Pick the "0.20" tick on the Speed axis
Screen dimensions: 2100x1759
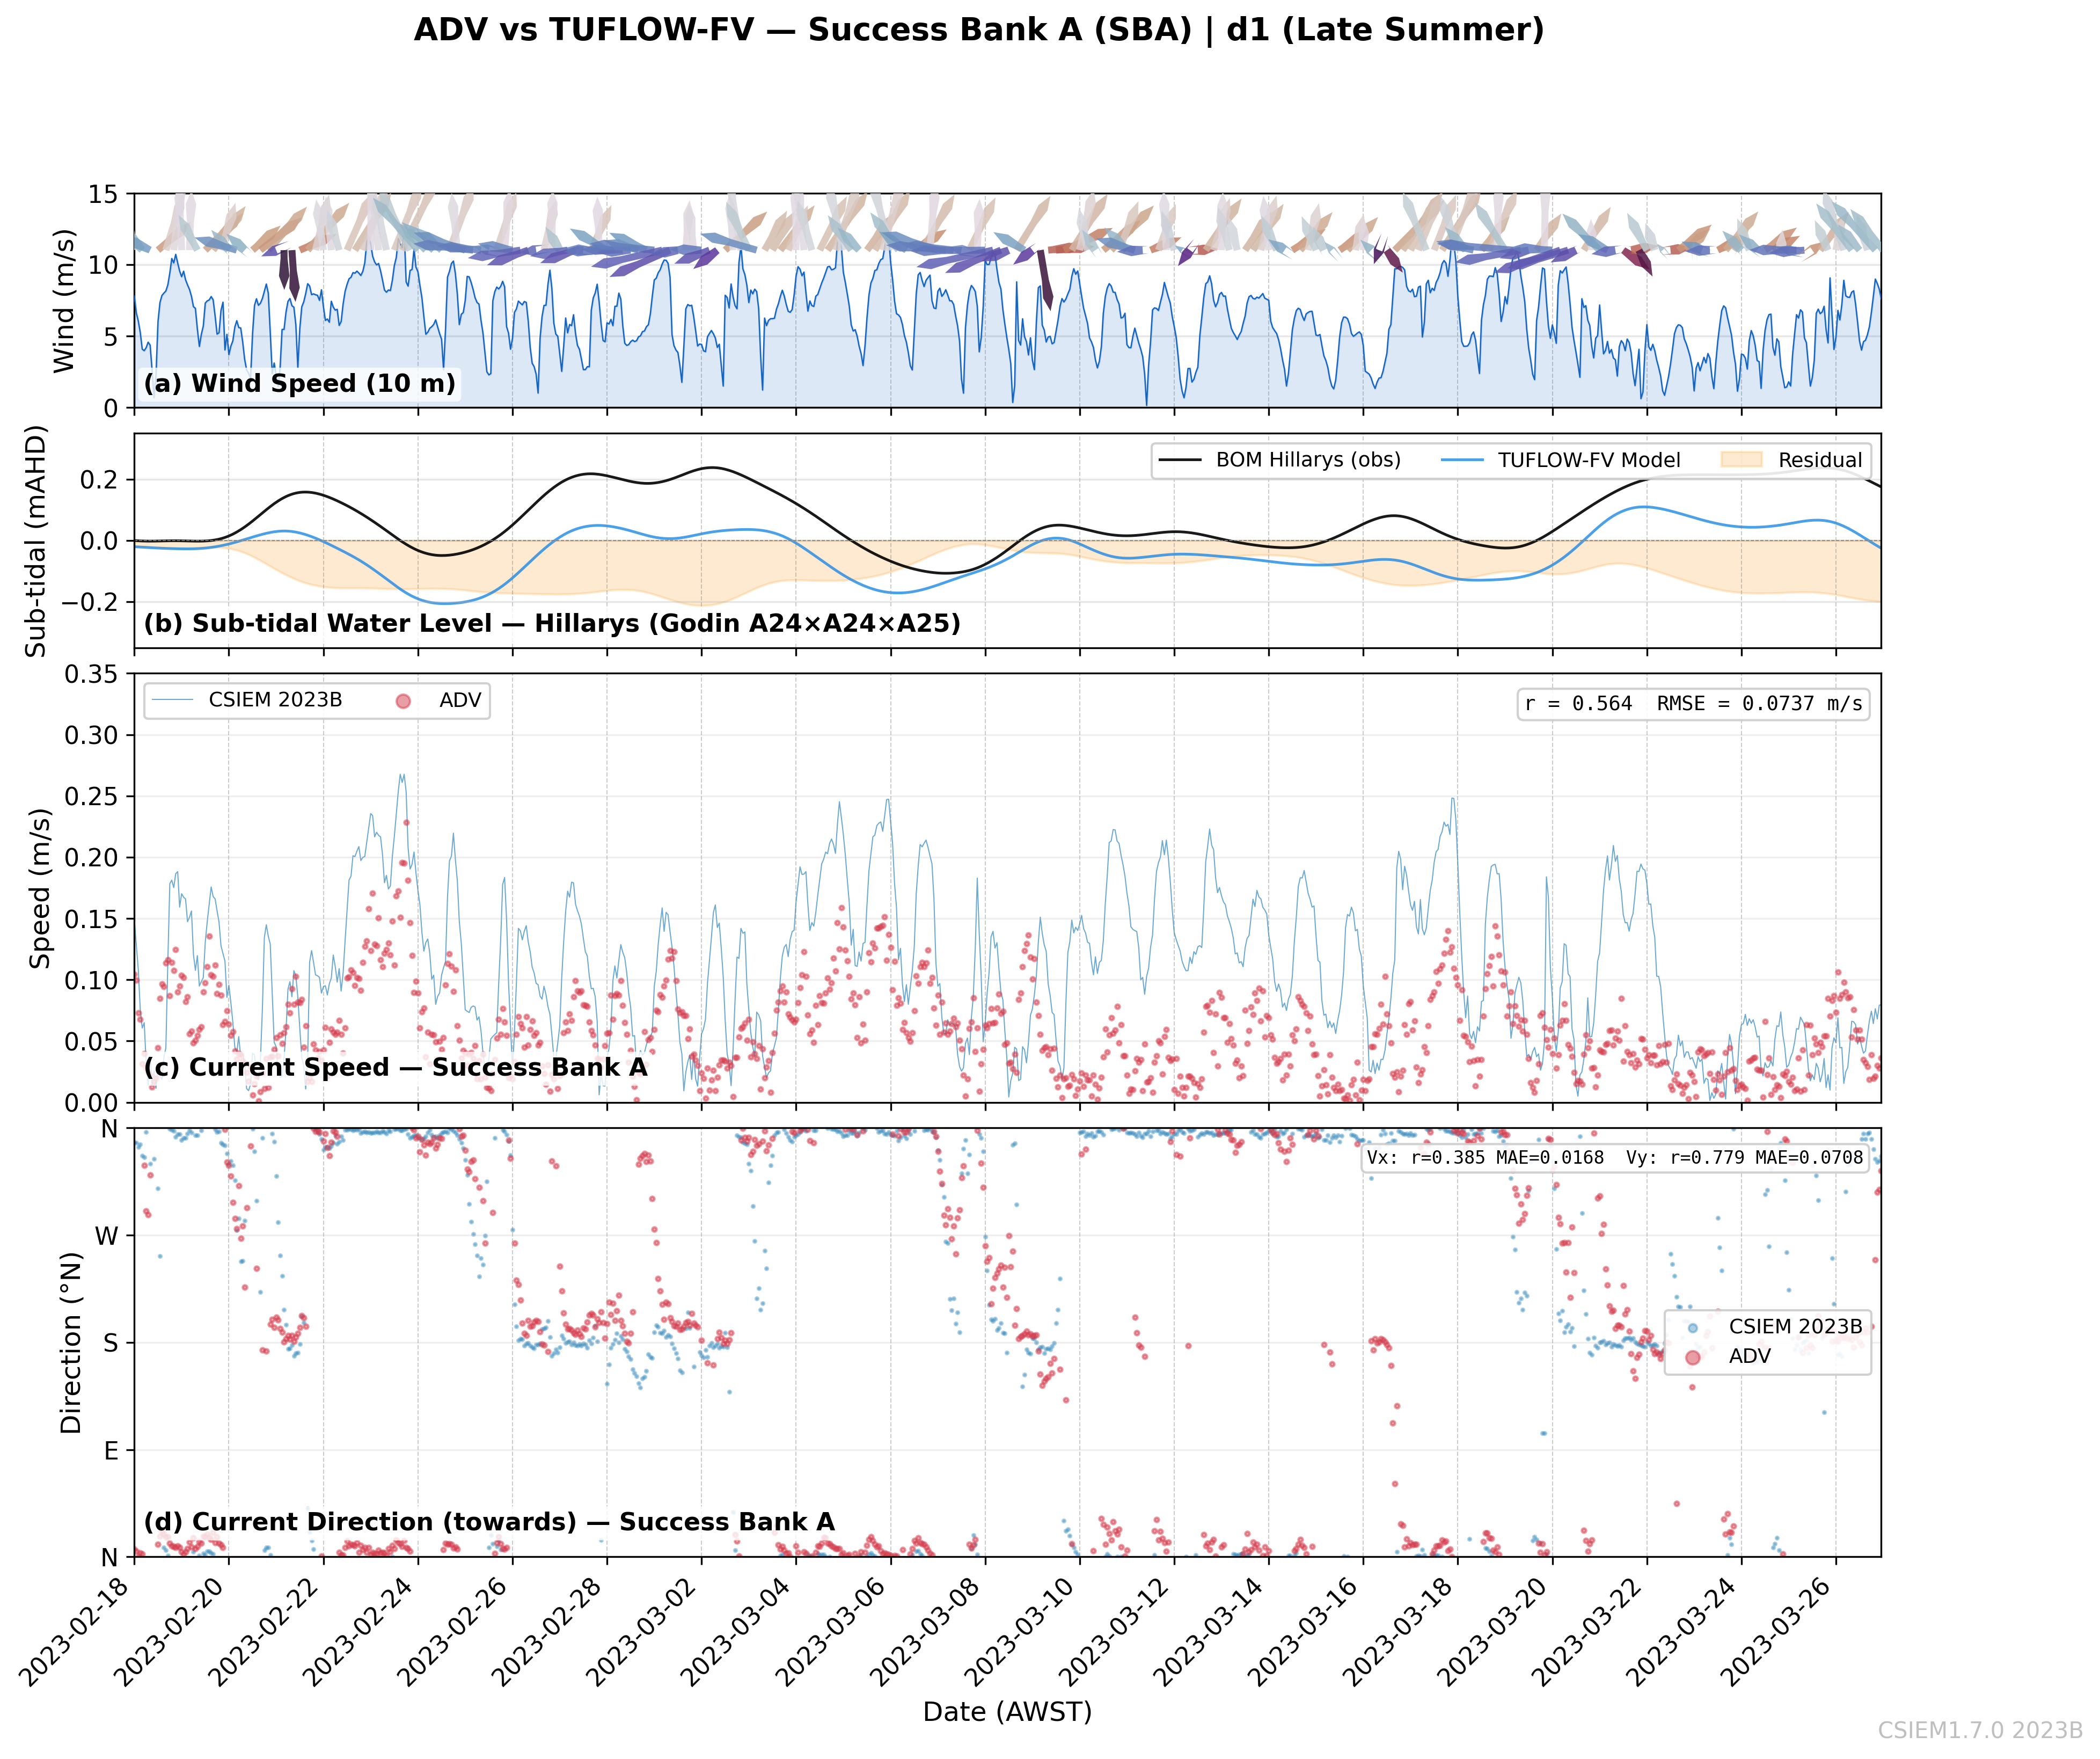pyautogui.click(x=92, y=858)
